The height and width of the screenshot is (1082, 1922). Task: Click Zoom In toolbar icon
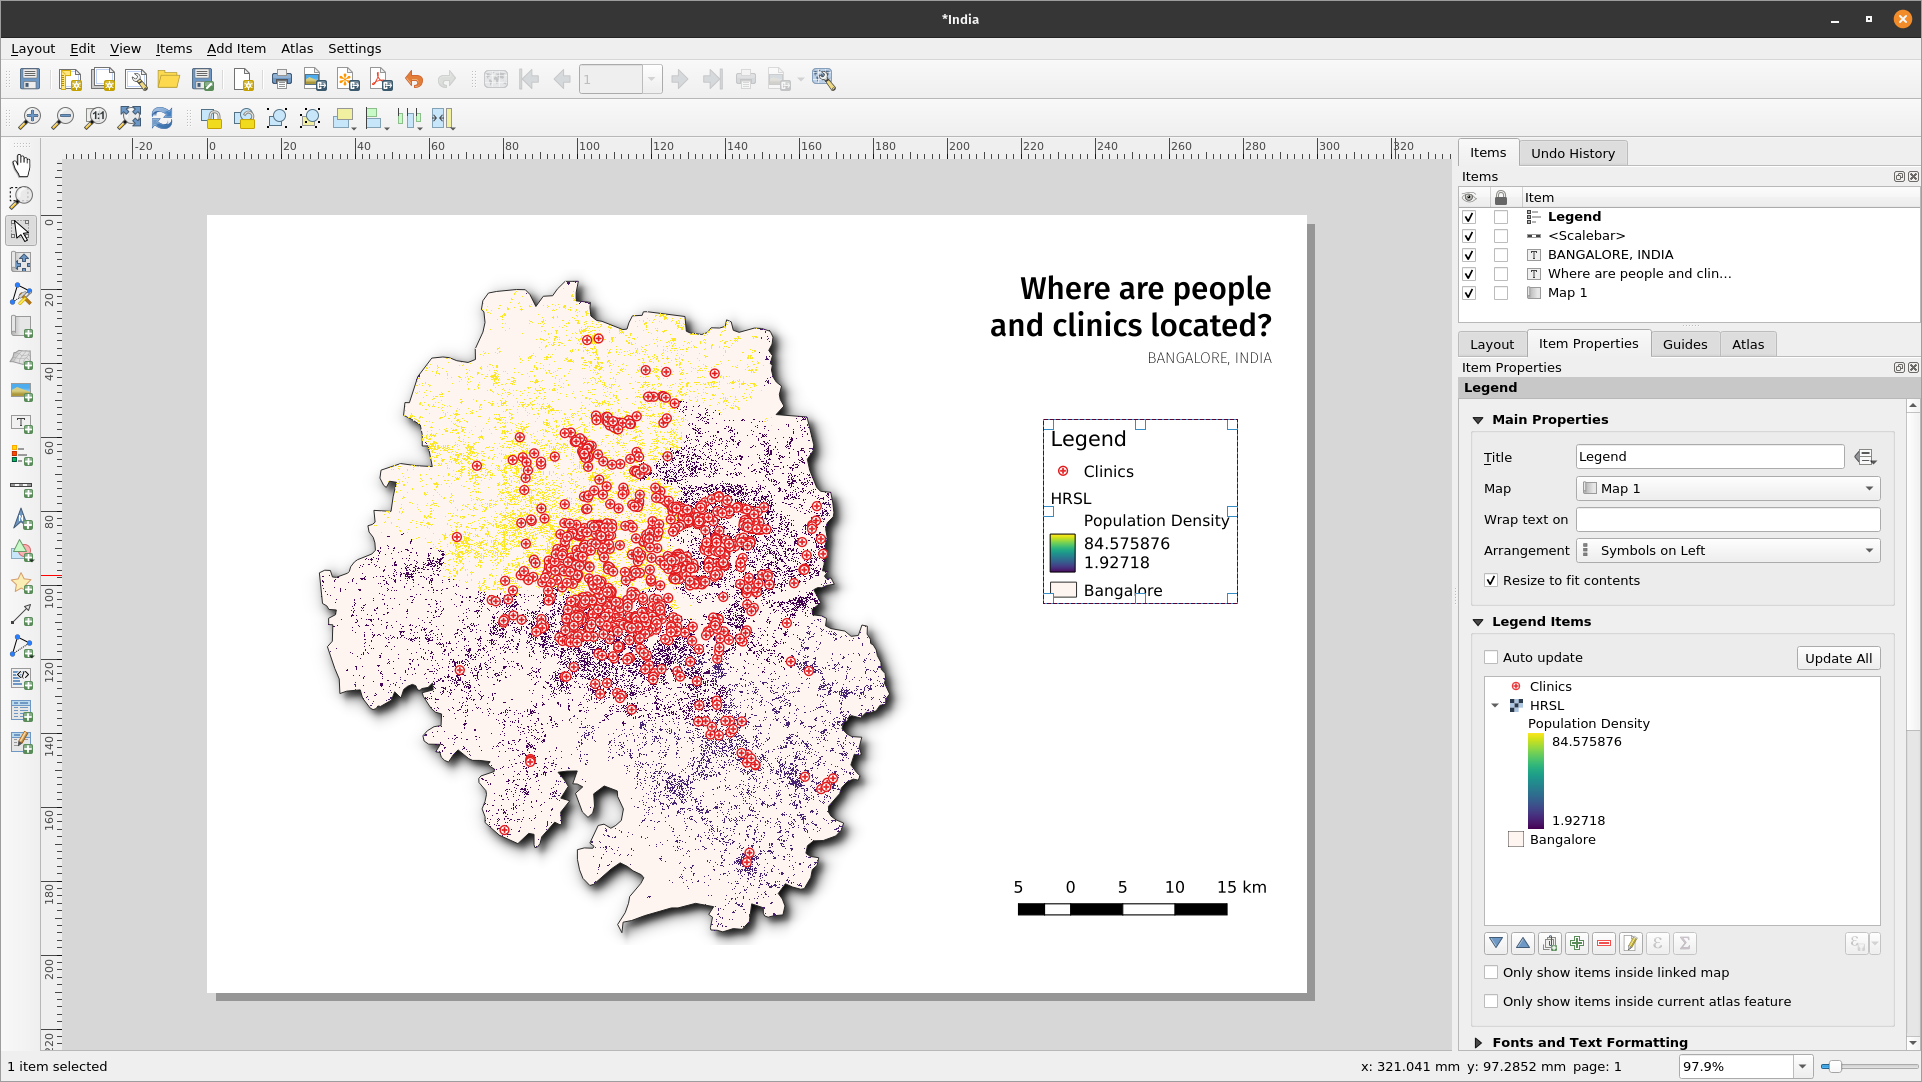tap(30, 118)
